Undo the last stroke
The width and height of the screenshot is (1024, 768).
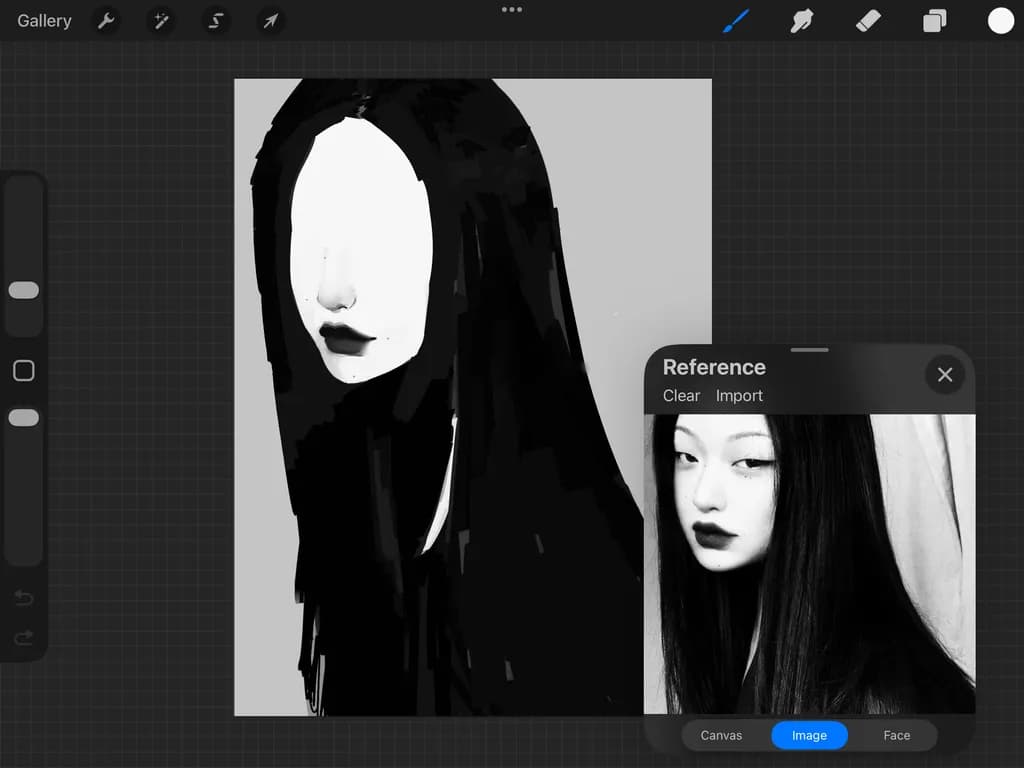[24, 598]
